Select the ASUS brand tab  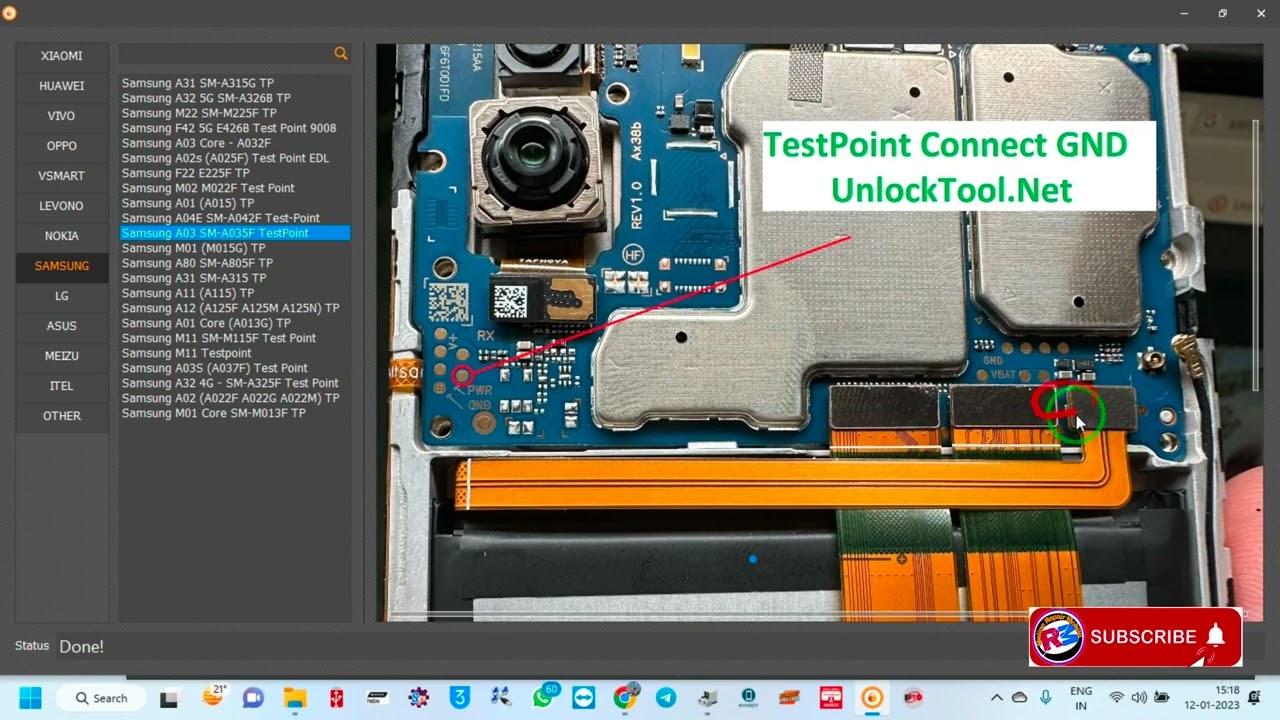62,326
